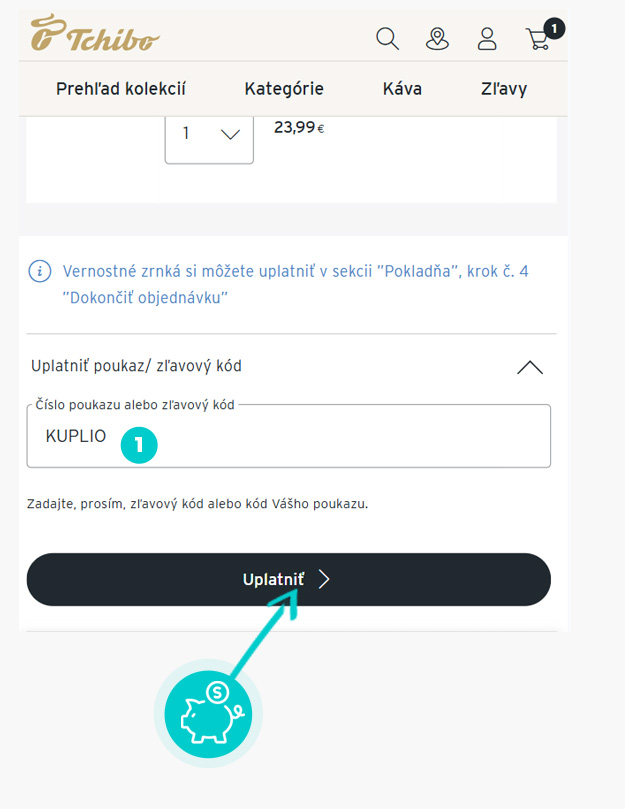Click the Tchibo logo

95,33
